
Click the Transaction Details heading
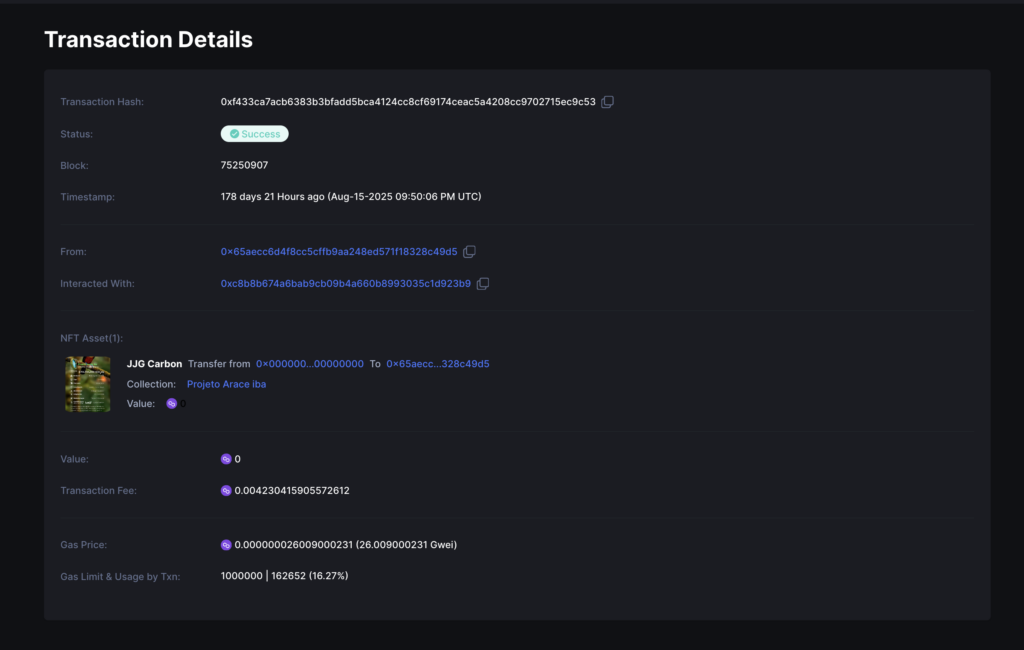148,40
